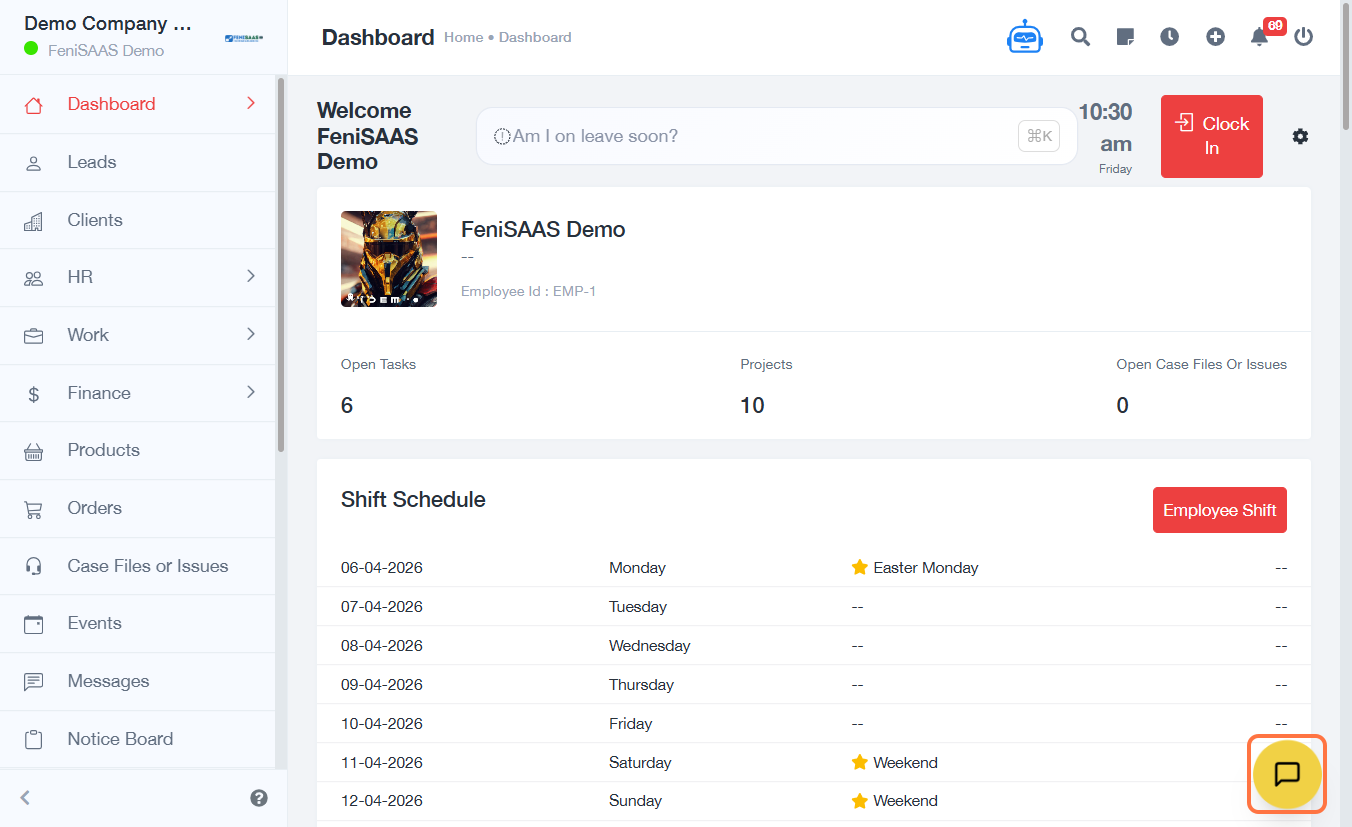This screenshot has width=1352, height=827.
Task: Open the yellow chat bubble widget
Action: pos(1287,774)
